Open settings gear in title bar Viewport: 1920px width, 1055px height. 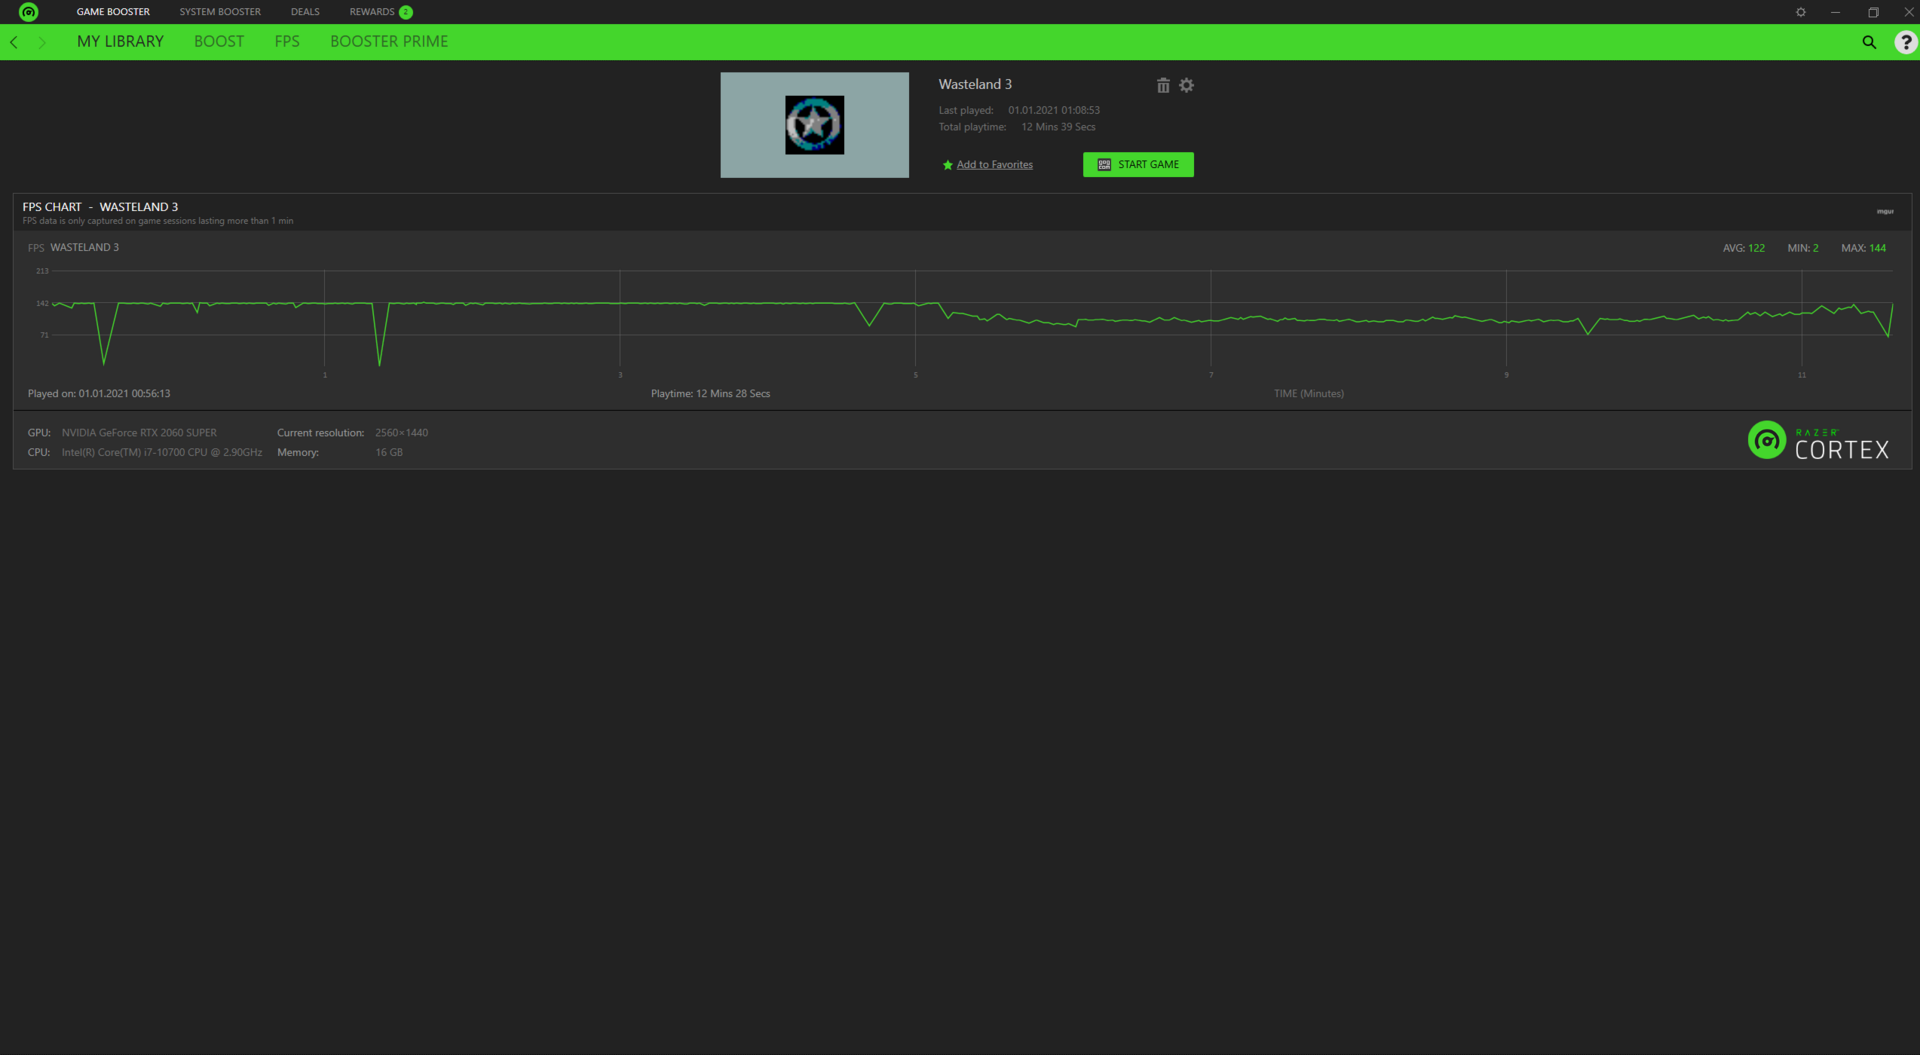click(1801, 12)
